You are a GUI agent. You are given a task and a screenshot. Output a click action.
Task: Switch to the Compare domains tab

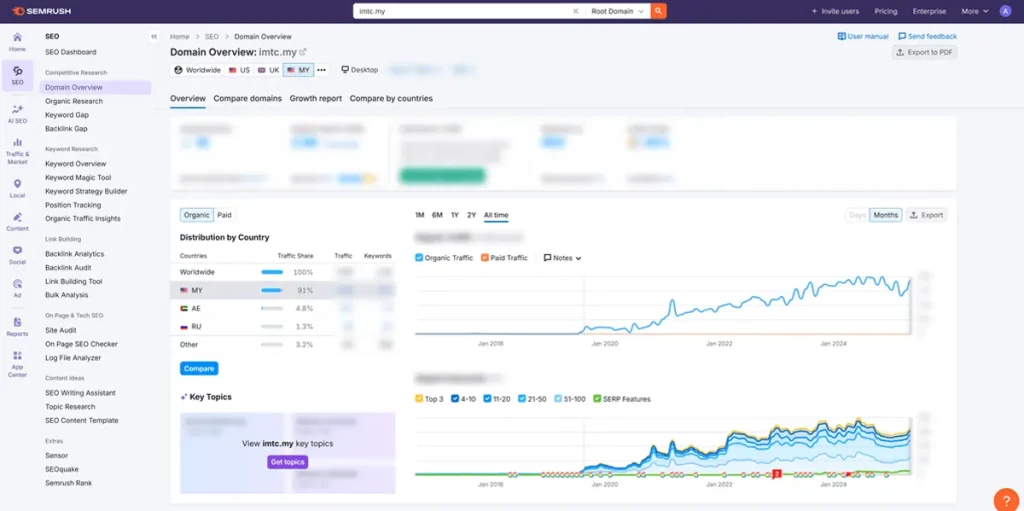click(x=247, y=99)
